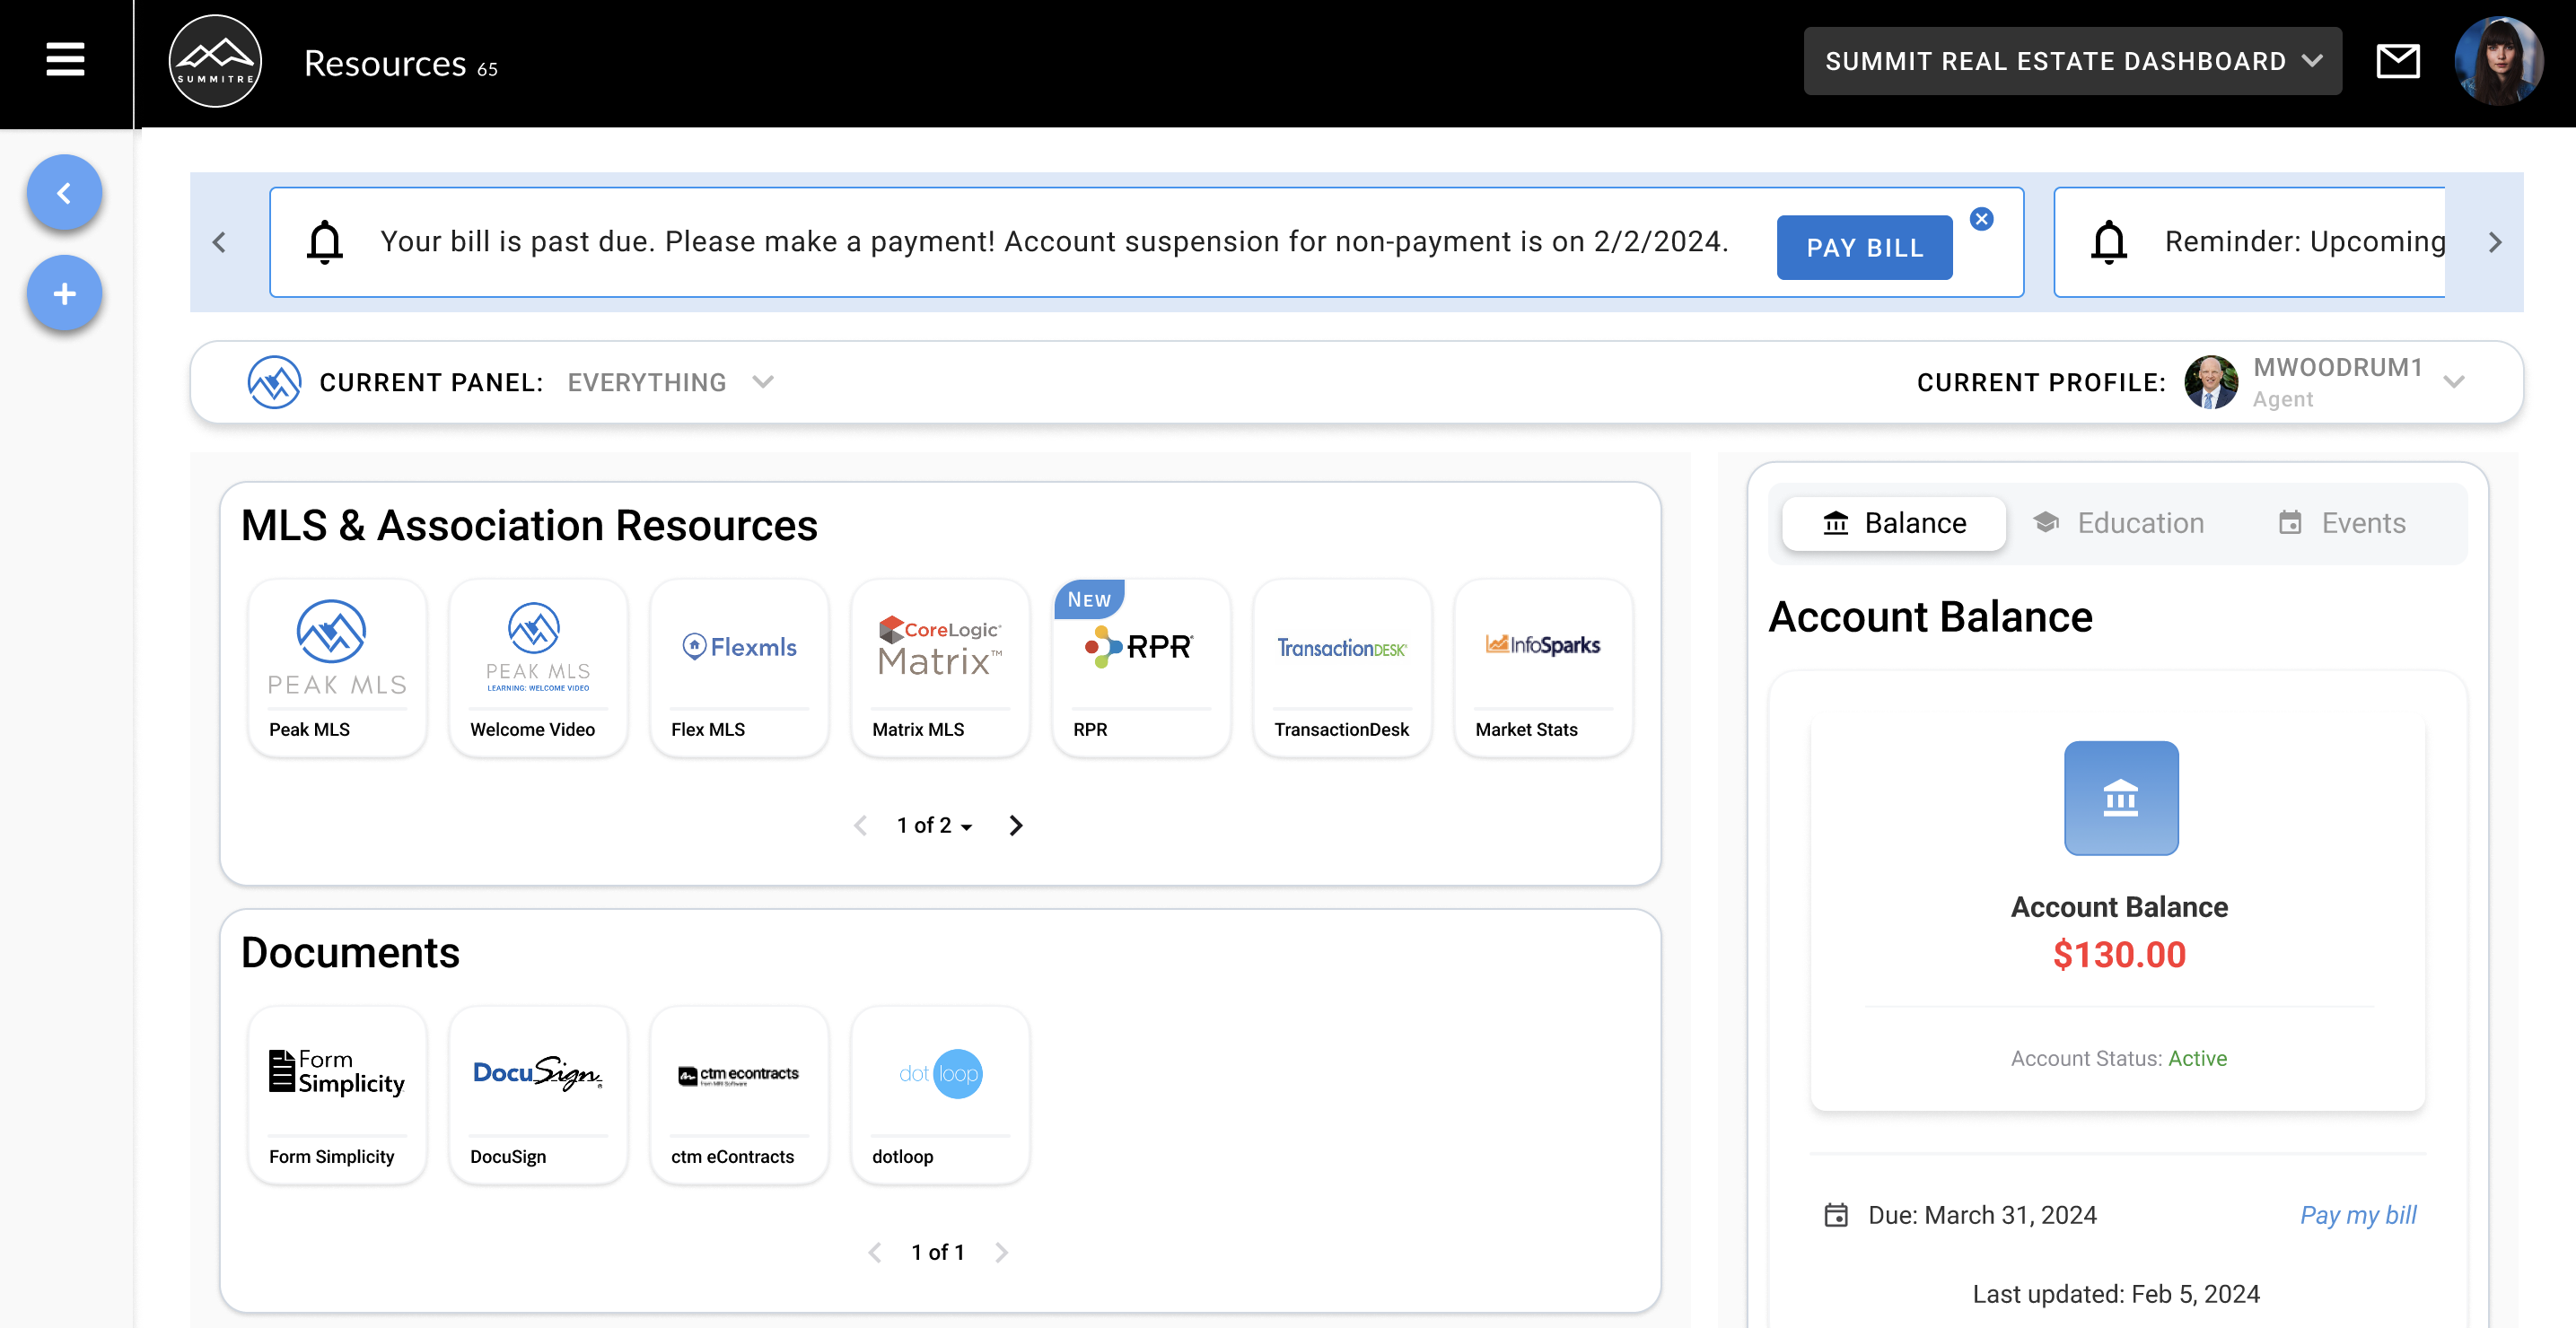Open the Welcome Video resource card

538,667
